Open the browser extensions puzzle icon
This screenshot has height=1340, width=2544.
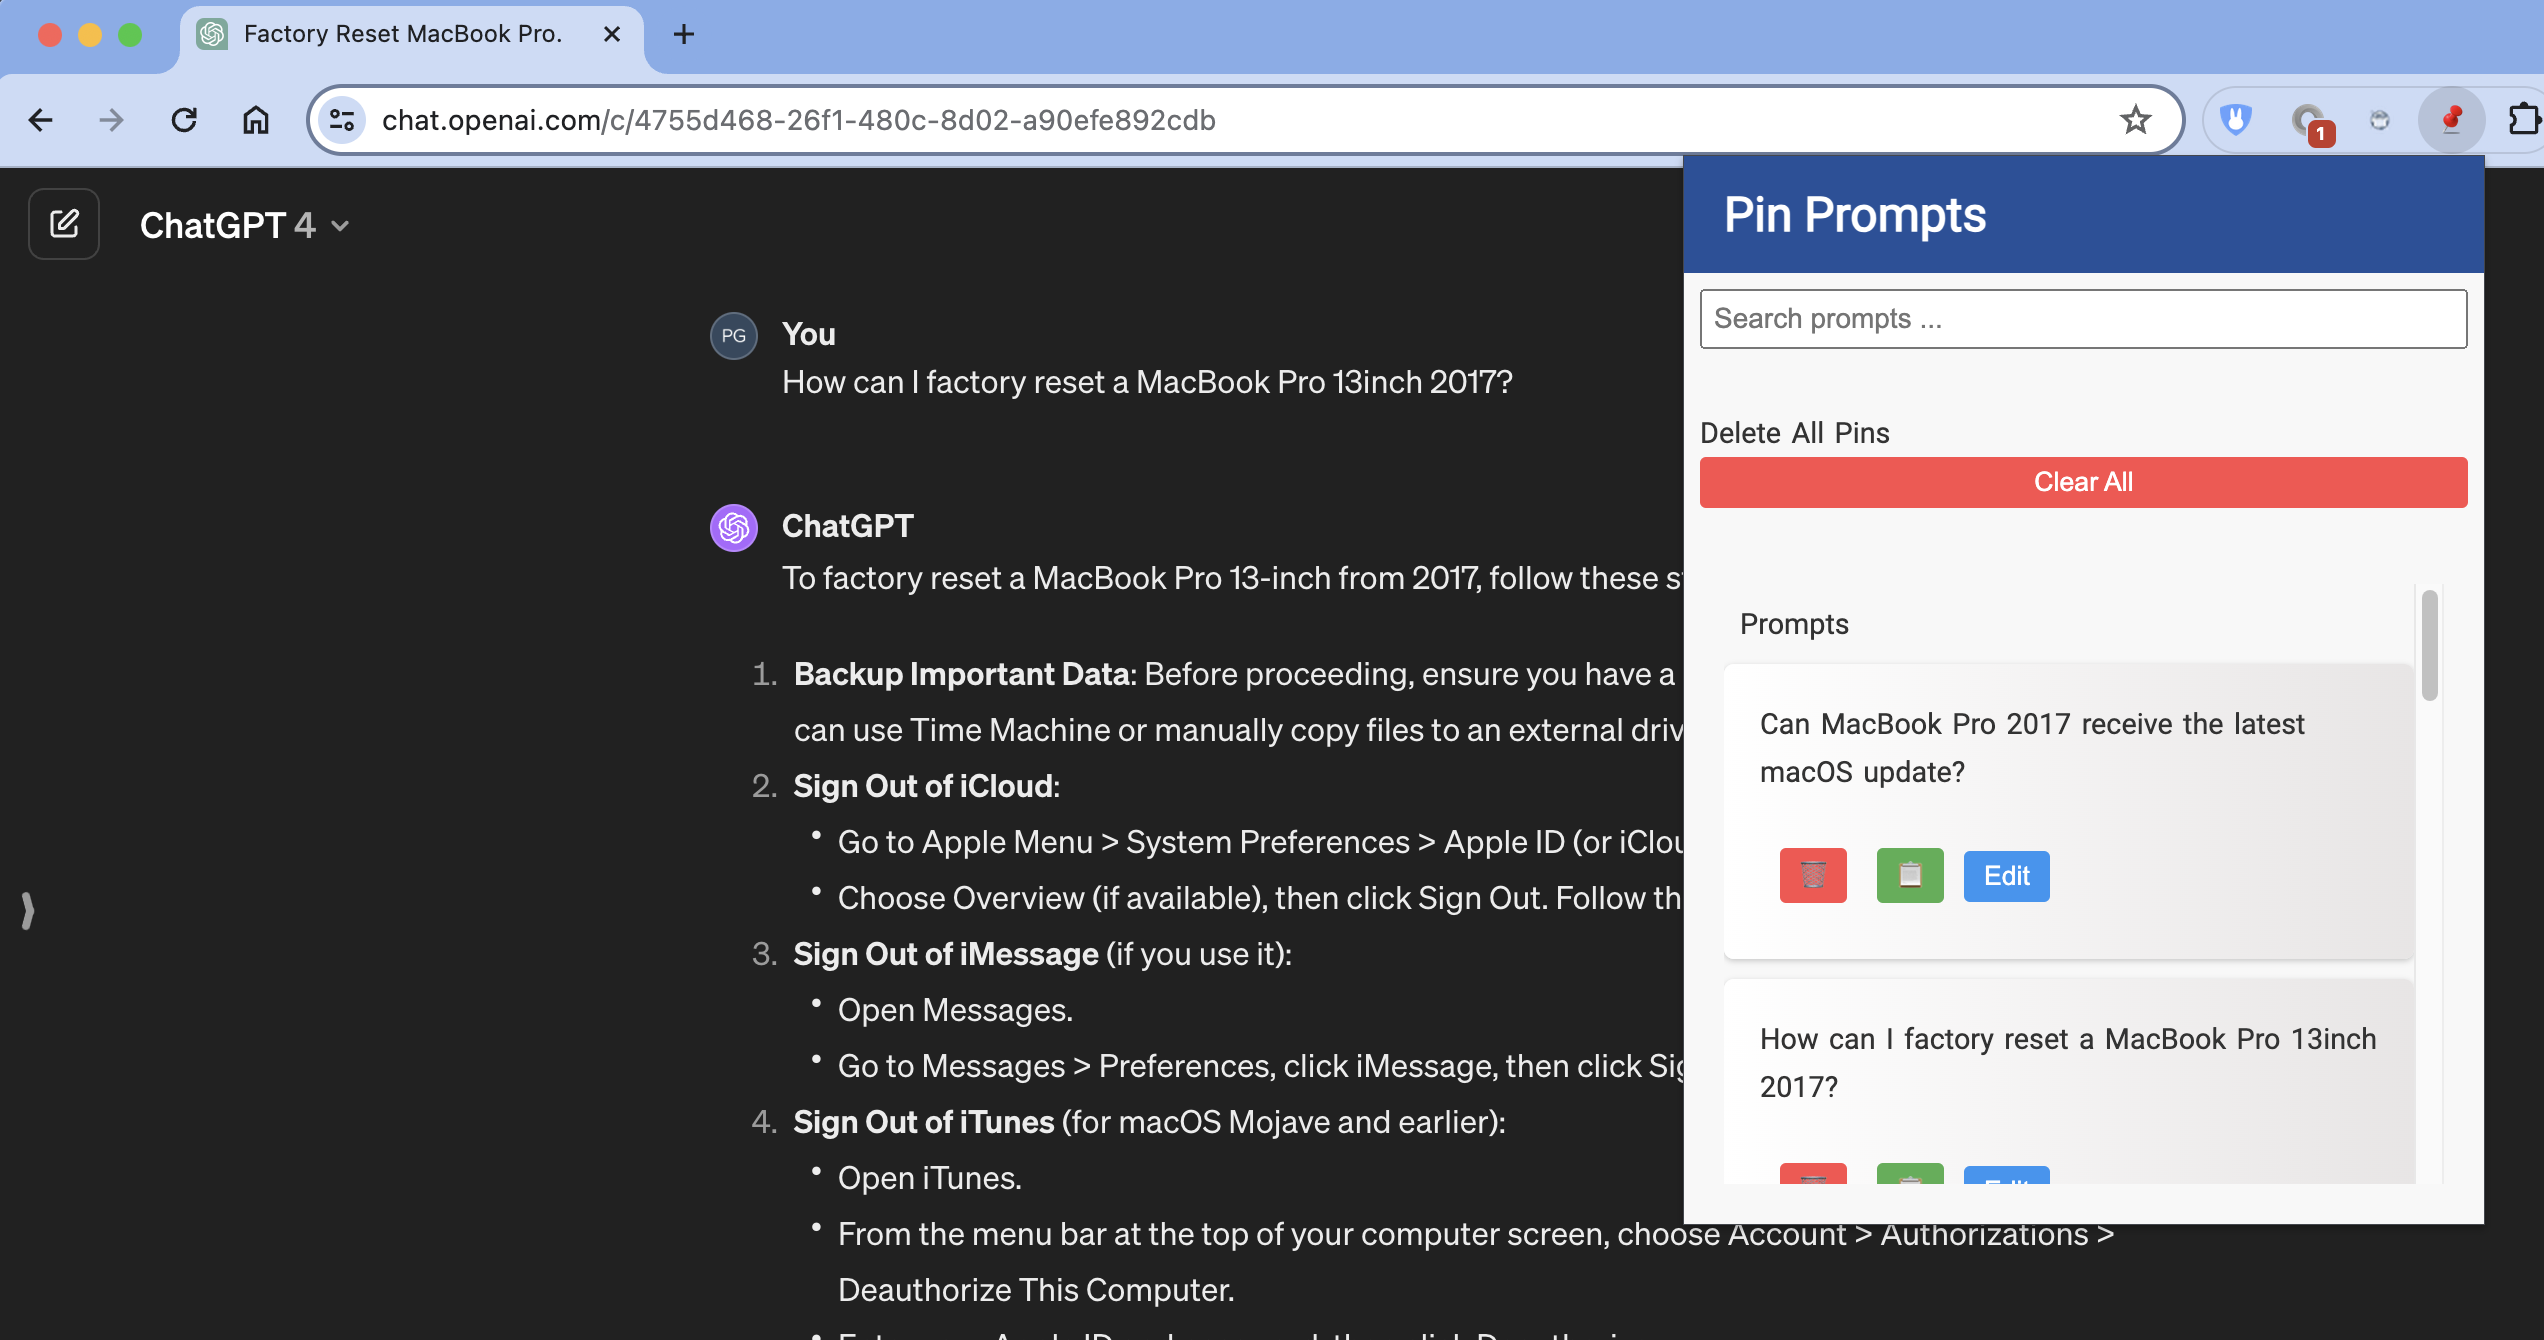click(x=2523, y=120)
